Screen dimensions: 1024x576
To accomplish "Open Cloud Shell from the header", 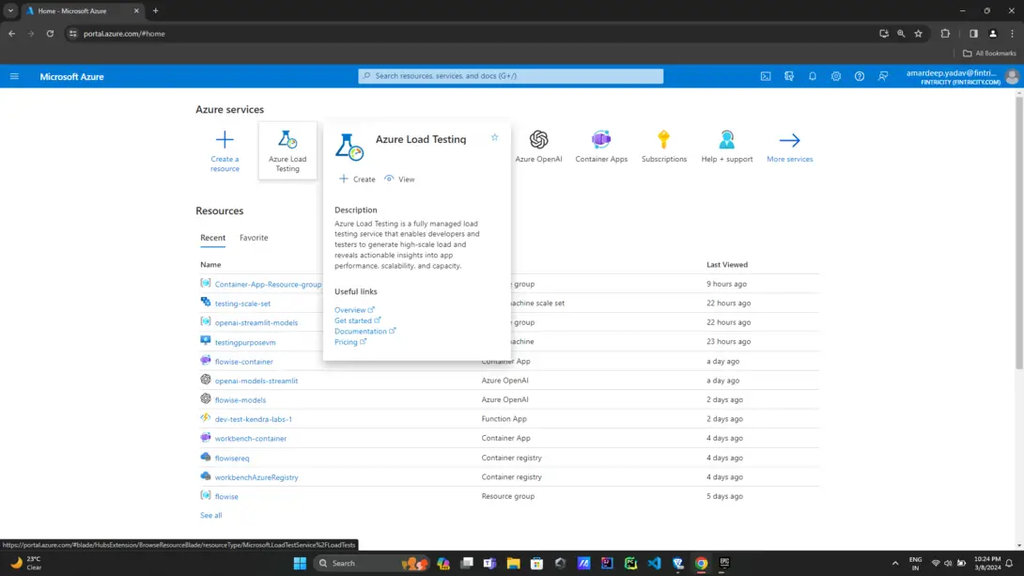I will tap(765, 76).
